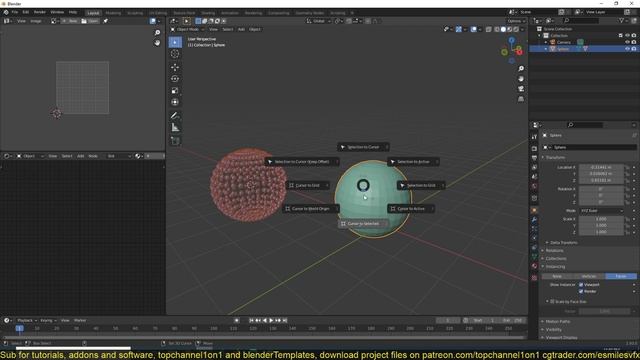Choose Cursor to Selected in pie menu

click(x=363, y=224)
